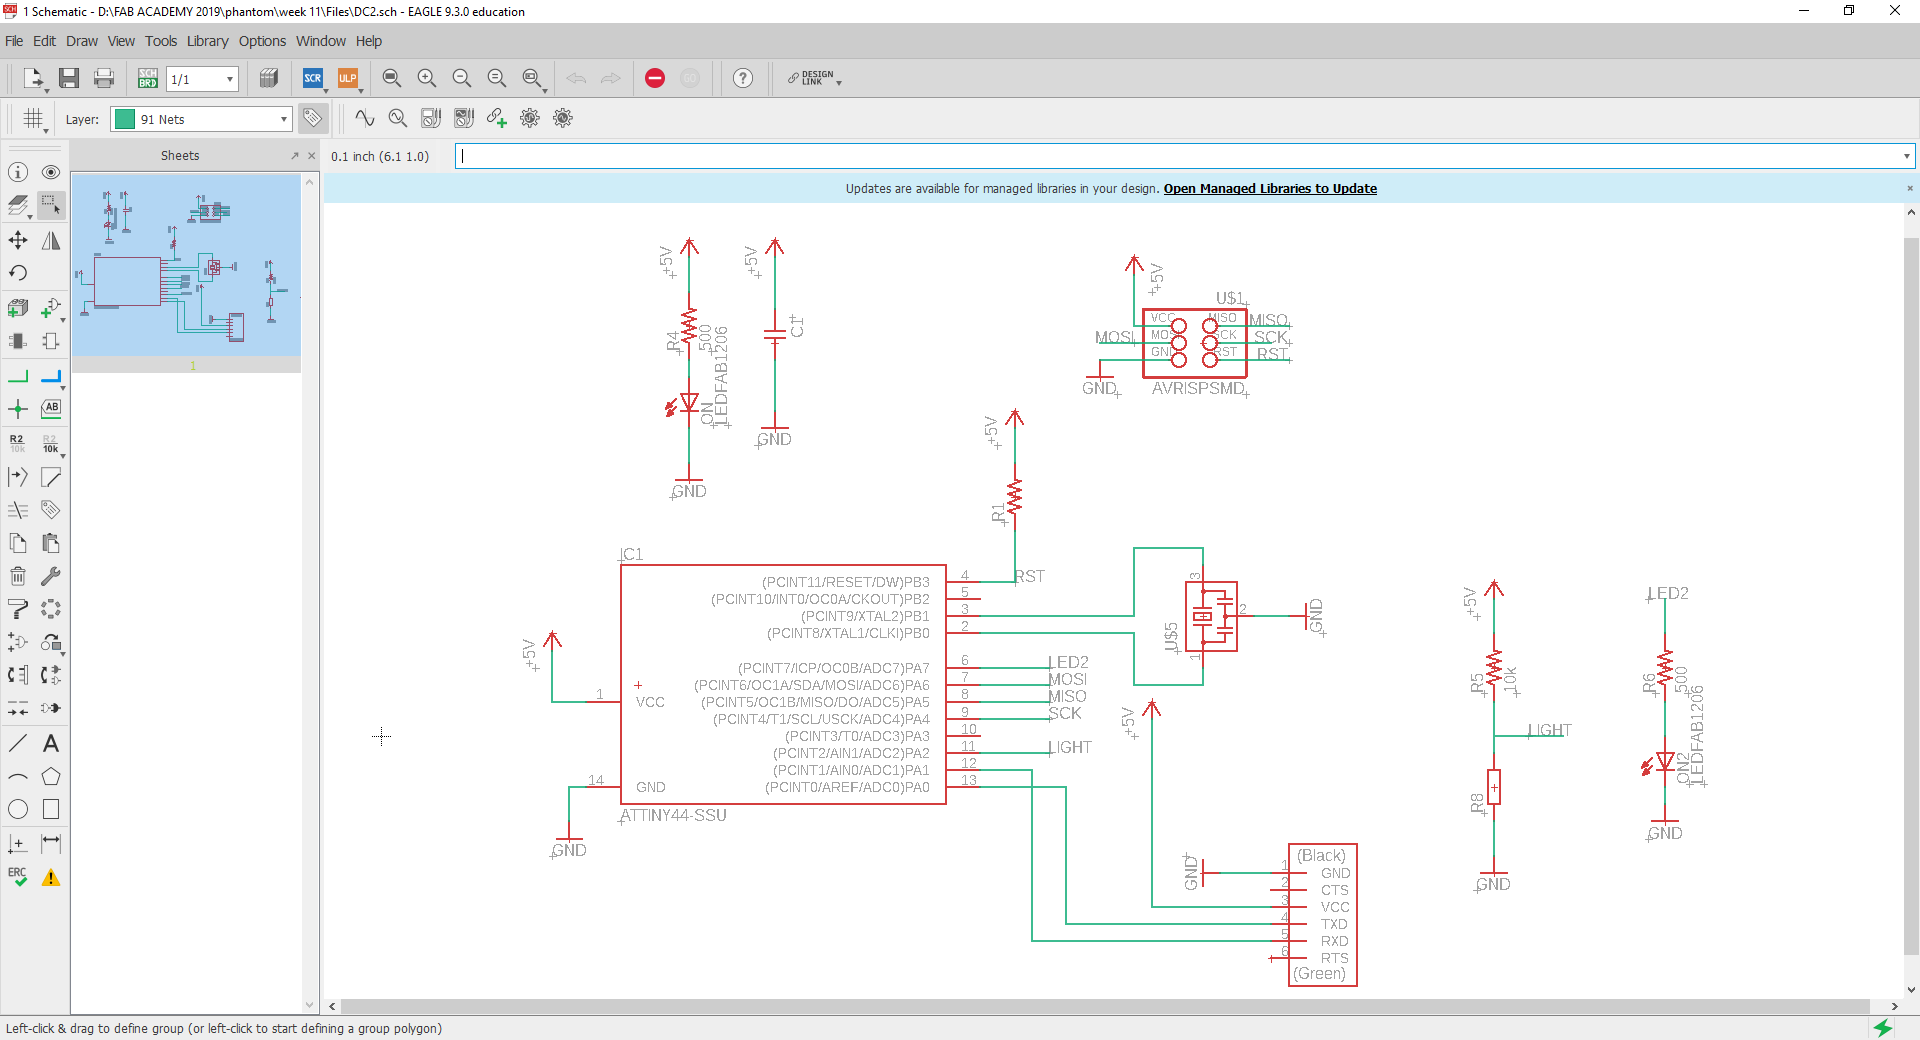Click the Zoom in magnifier

coord(427,78)
